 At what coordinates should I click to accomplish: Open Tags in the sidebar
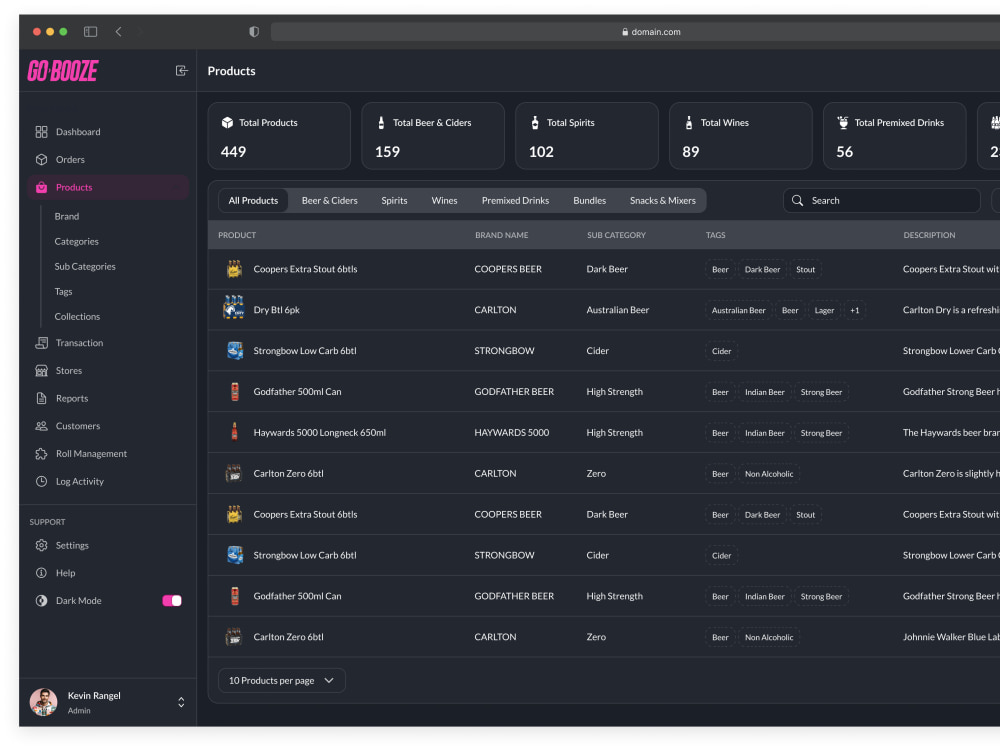point(63,291)
